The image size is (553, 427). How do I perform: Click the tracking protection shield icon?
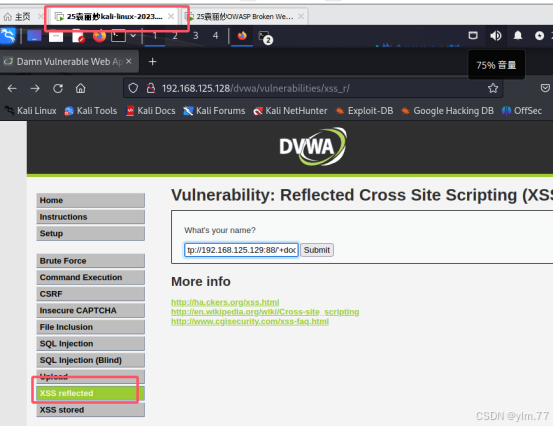point(133,88)
